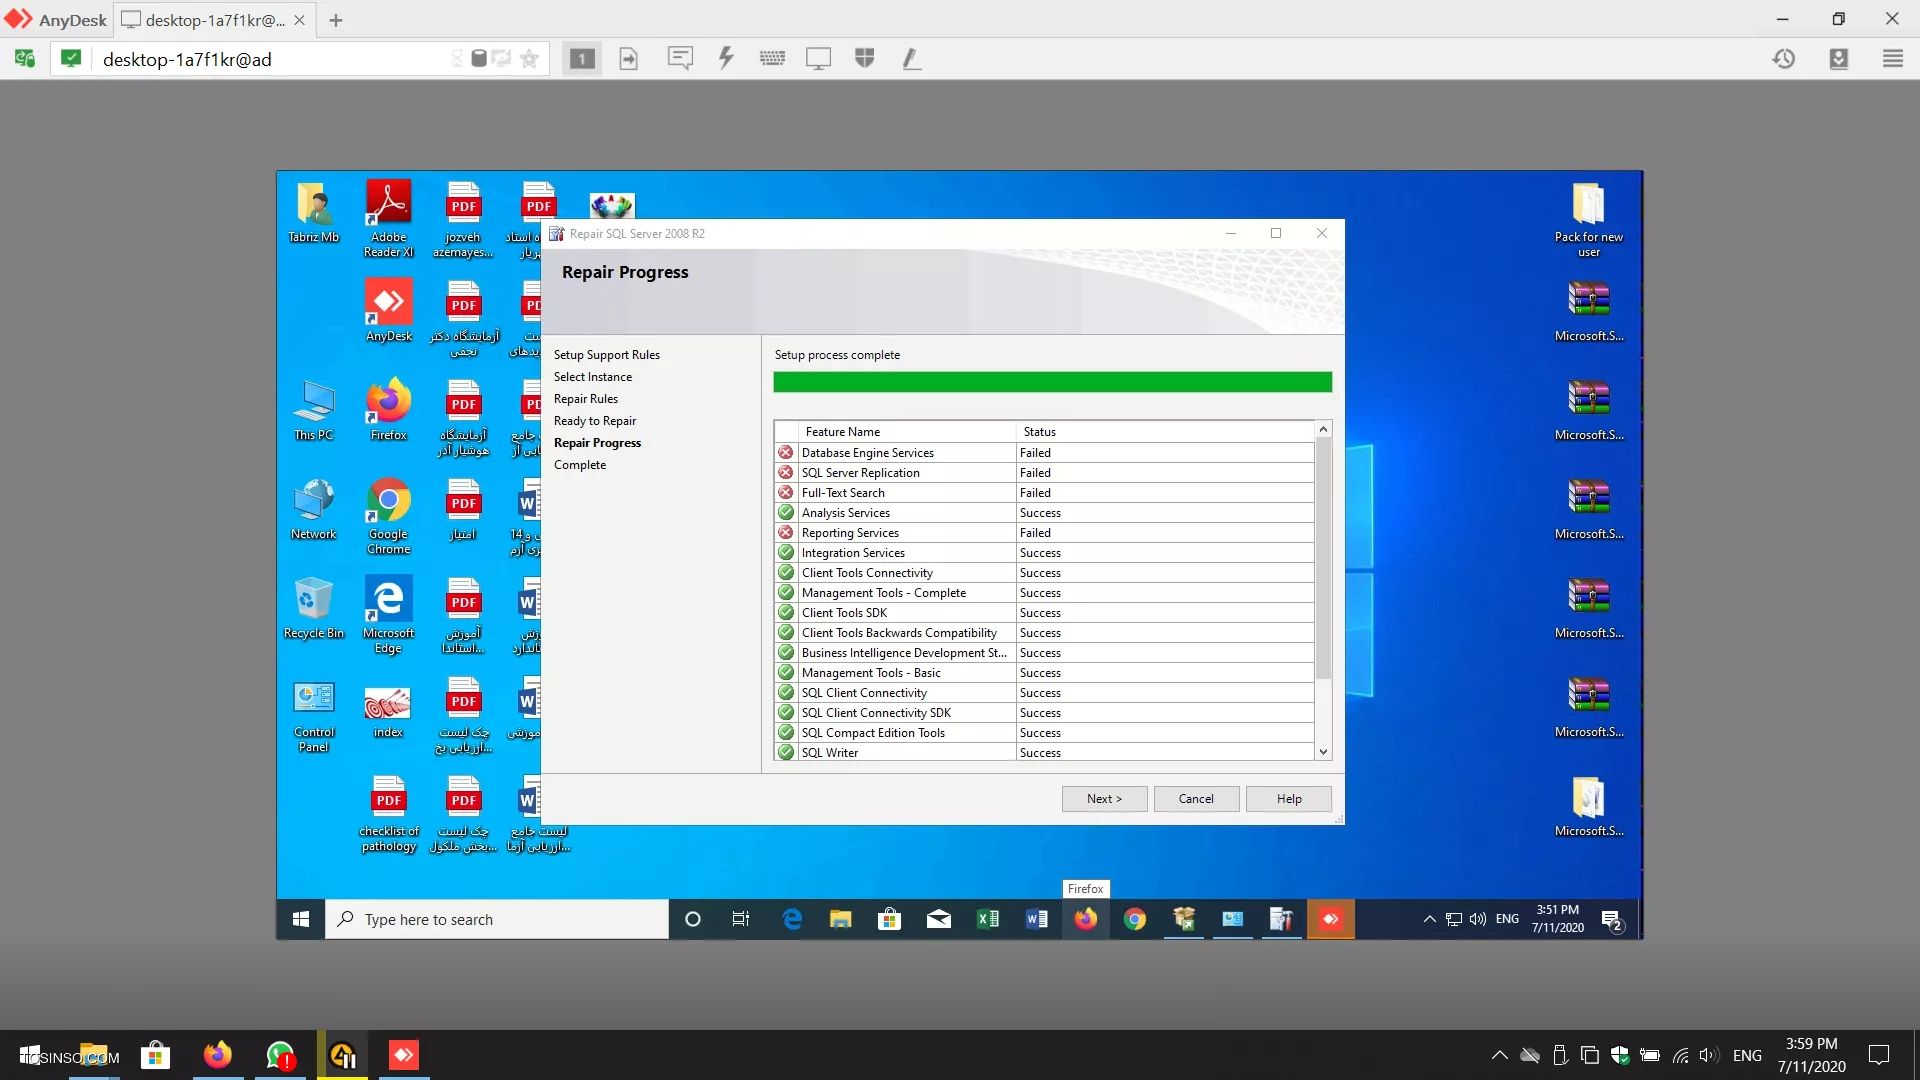Screen dimensions: 1920x1080
Task: Click remote taskbar search box
Action: tap(497, 919)
